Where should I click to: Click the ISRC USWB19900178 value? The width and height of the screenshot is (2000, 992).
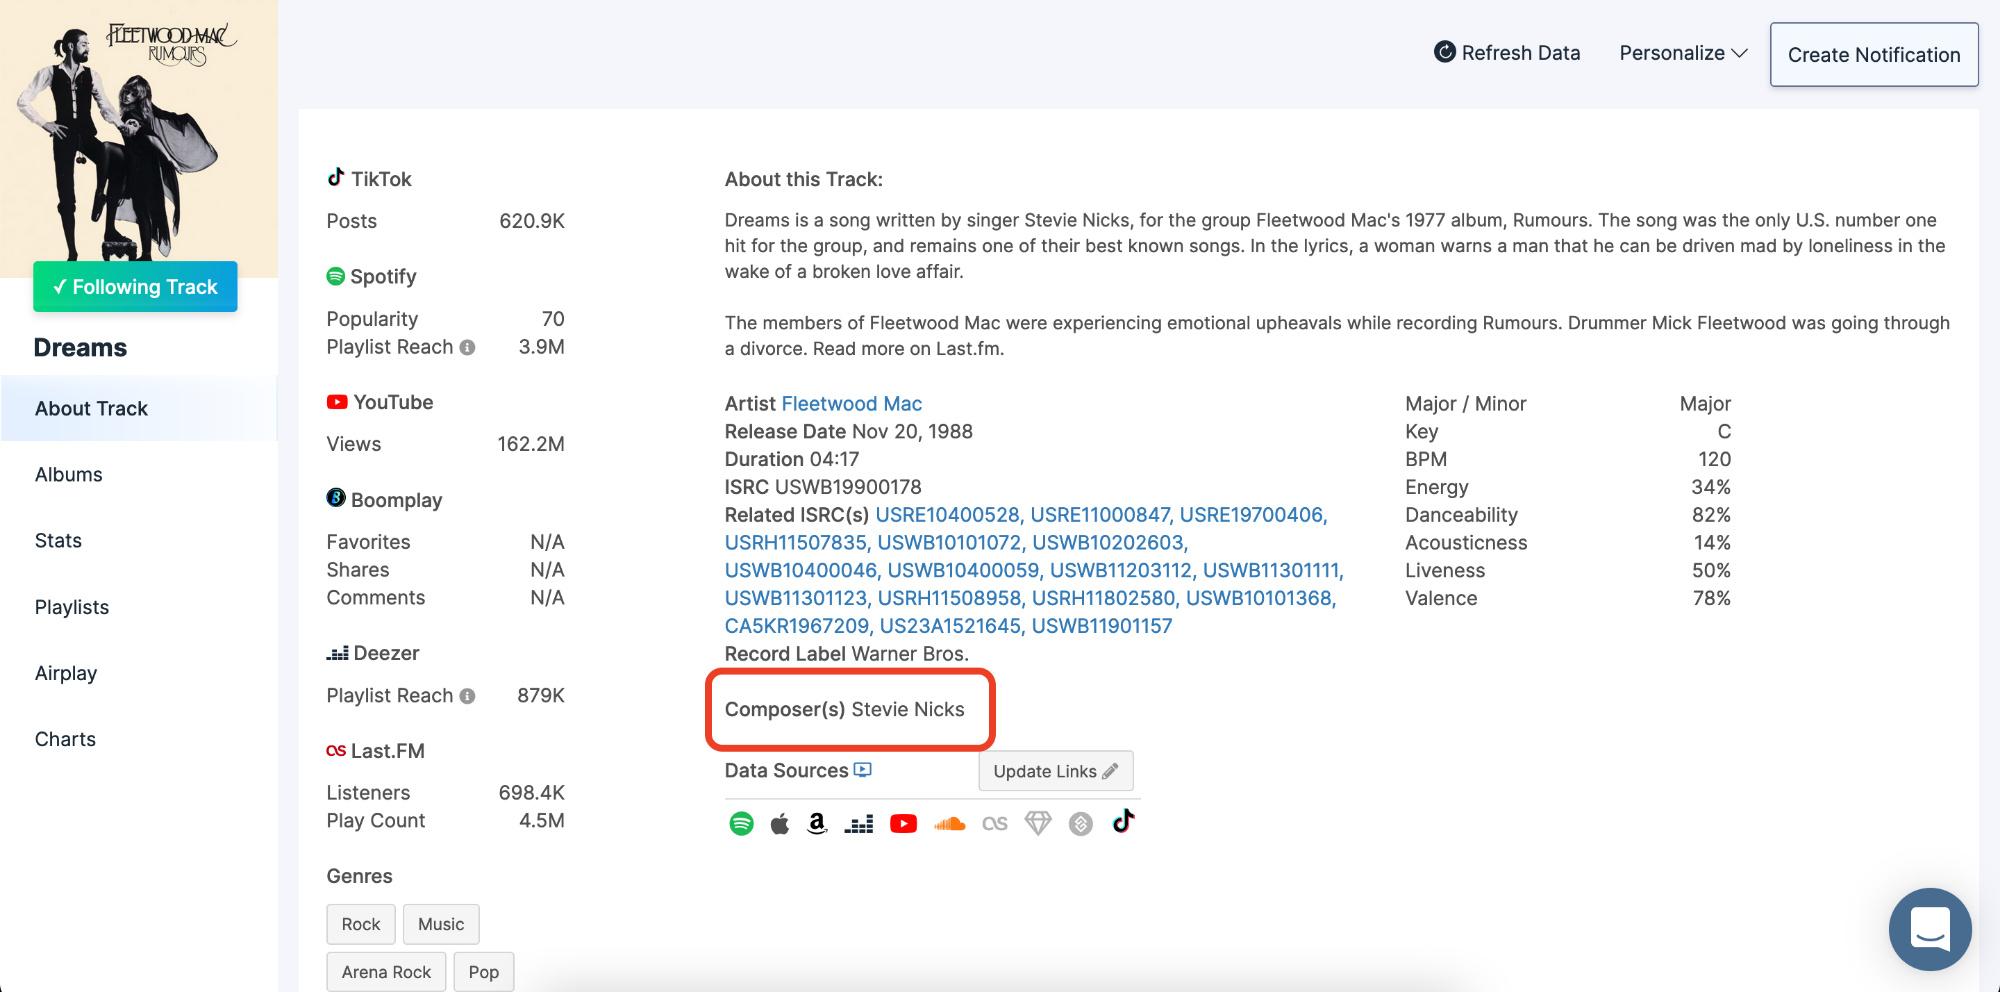click(x=848, y=487)
